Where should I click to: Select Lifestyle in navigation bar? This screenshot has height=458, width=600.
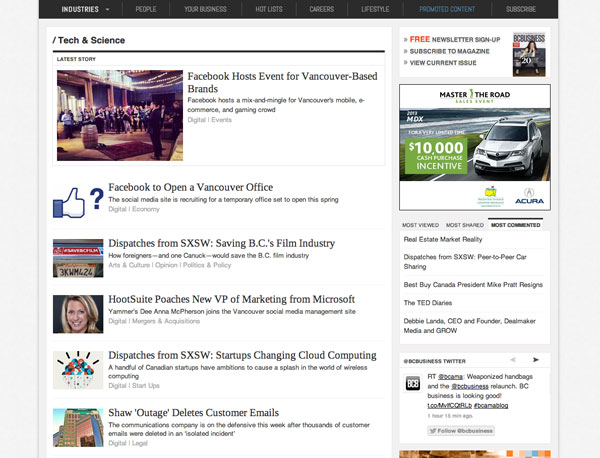tap(375, 9)
